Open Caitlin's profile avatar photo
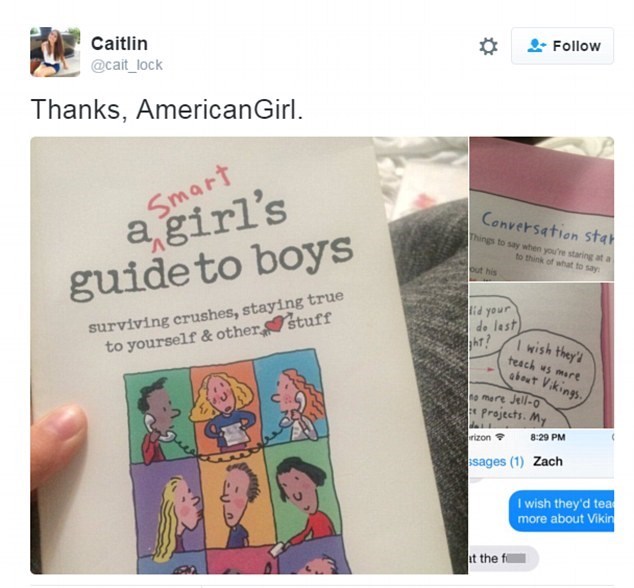The image size is (634, 588). point(55,52)
